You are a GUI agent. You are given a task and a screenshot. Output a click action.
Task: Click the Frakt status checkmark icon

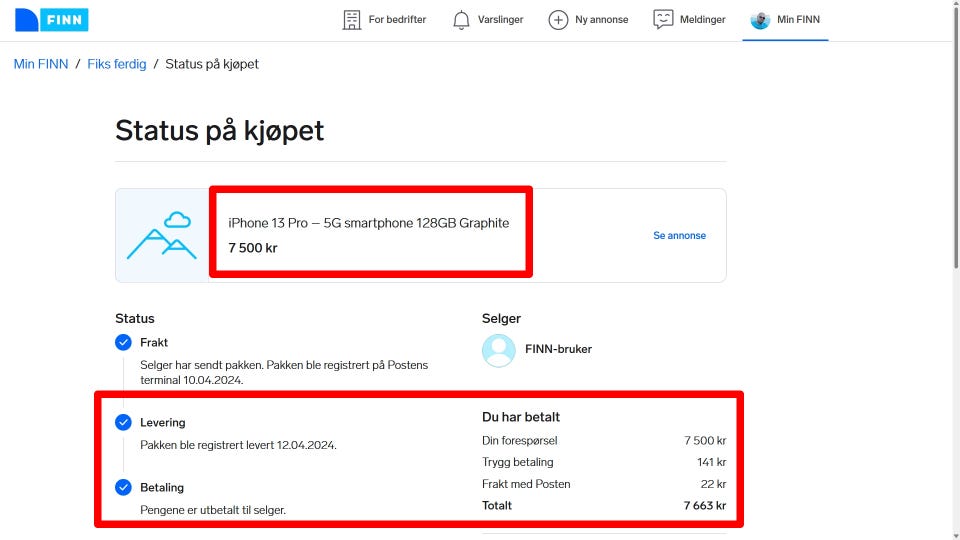pos(123,342)
